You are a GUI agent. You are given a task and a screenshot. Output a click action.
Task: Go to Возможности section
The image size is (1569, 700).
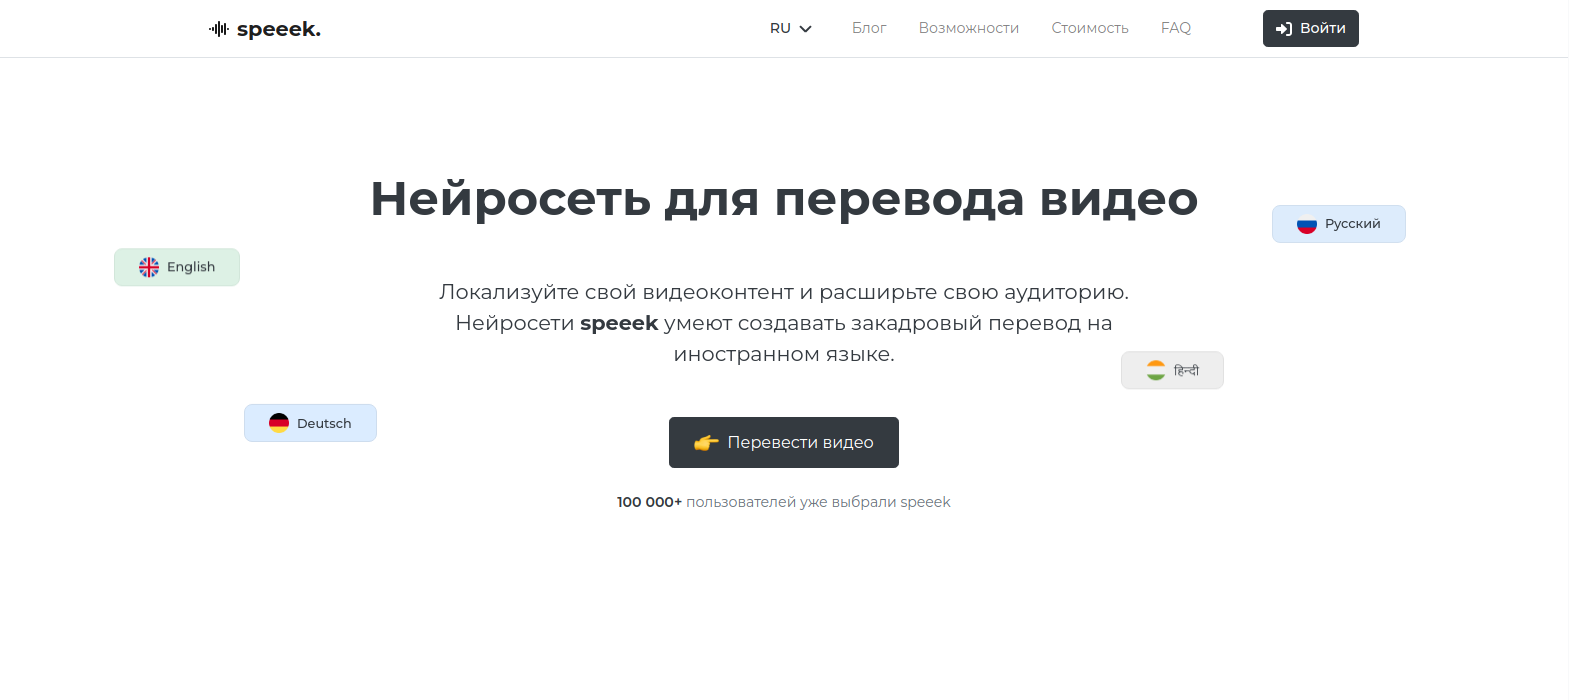(x=968, y=28)
